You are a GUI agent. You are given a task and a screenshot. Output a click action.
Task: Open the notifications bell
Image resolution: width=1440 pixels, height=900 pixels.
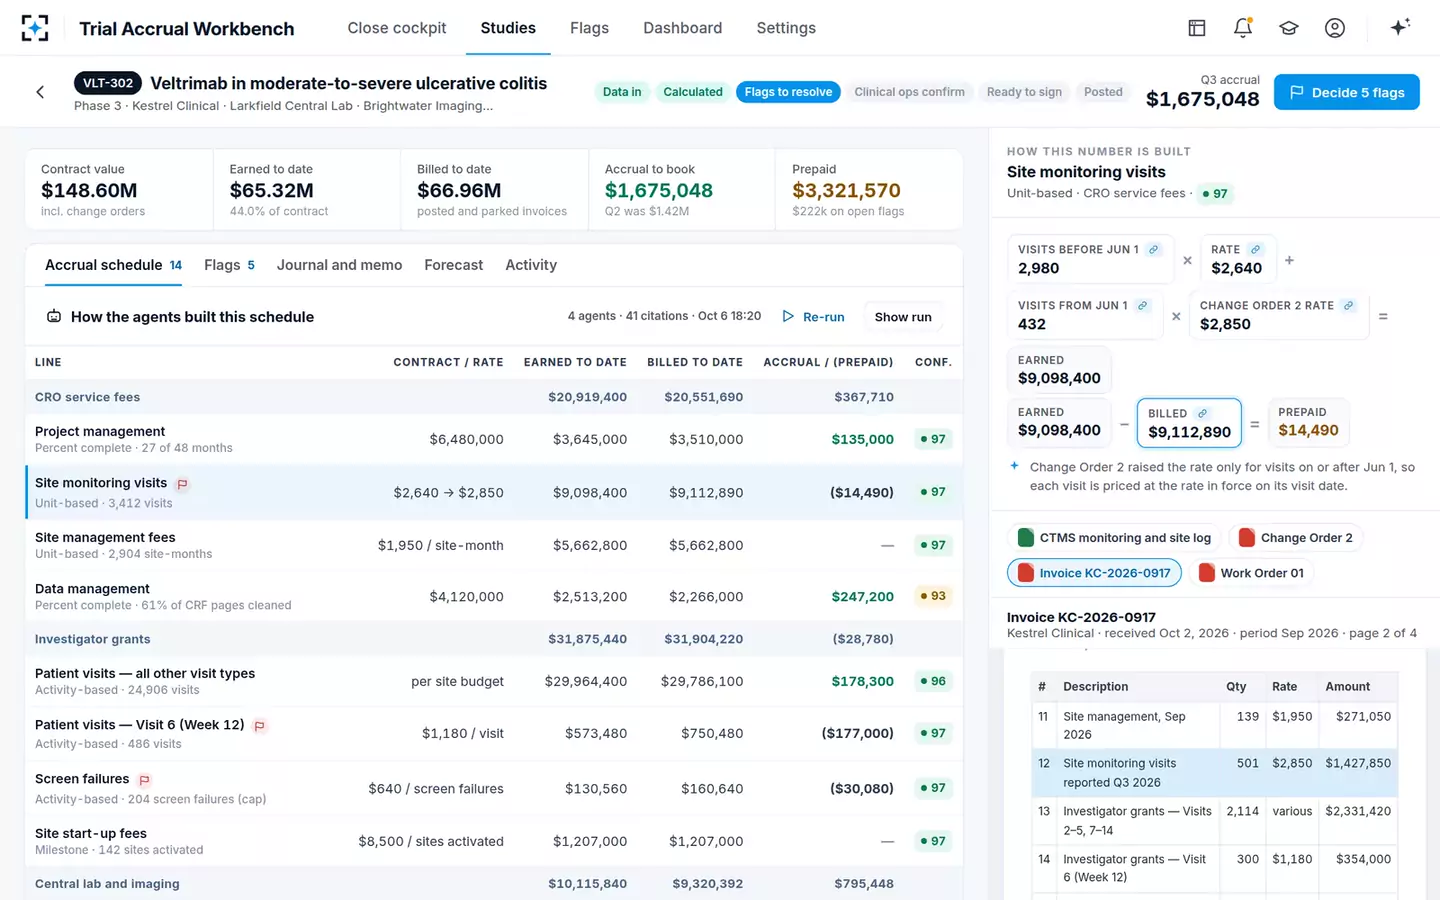(1243, 28)
